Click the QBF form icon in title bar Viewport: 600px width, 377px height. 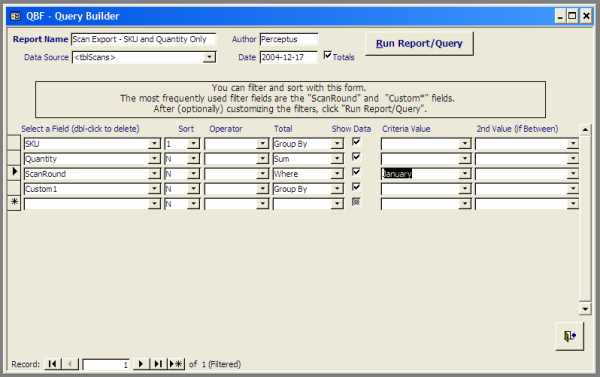[15, 16]
